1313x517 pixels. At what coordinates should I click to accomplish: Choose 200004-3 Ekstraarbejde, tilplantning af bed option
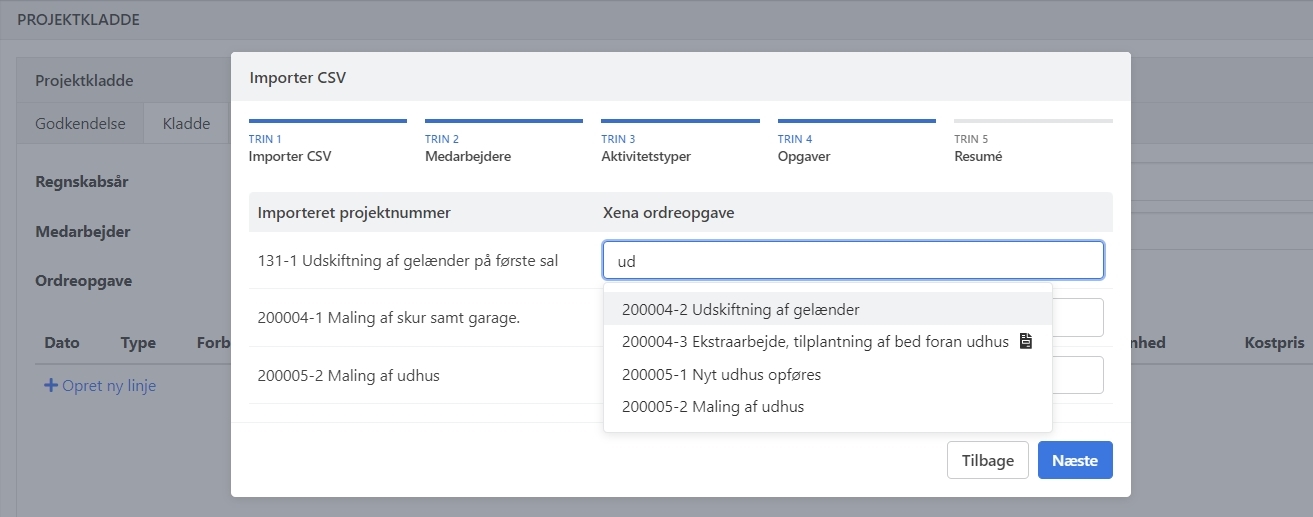[x=827, y=342]
